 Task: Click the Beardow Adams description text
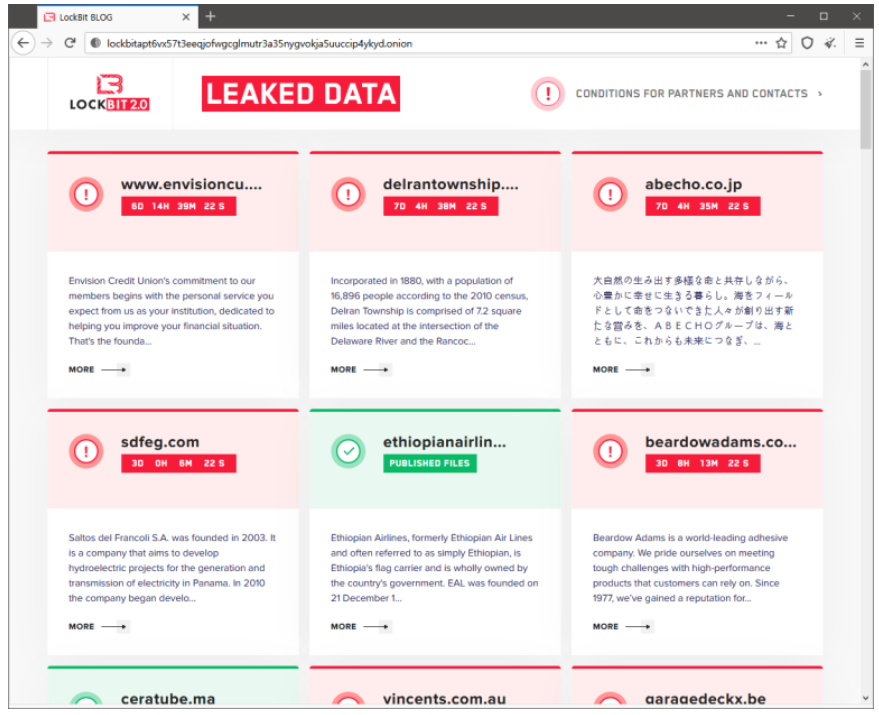(x=690, y=568)
